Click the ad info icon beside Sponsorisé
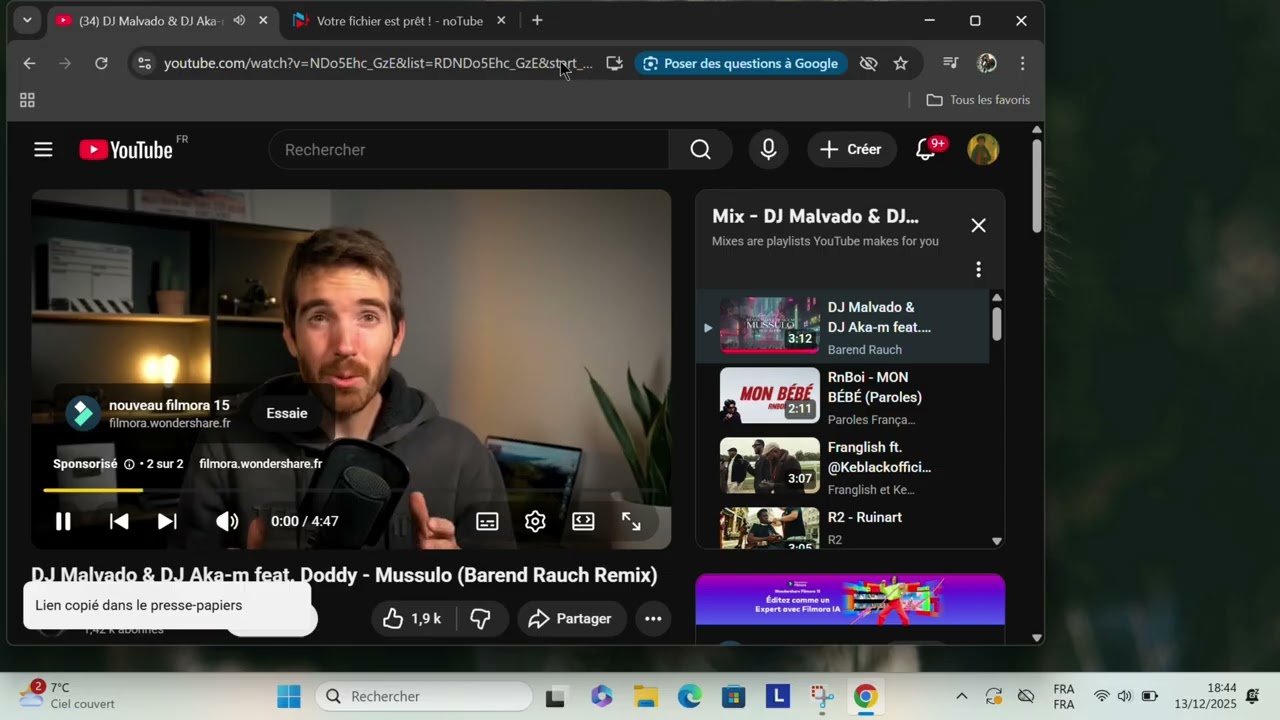Image resolution: width=1280 pixels, height=720 pixels. (x=129, y=464)
